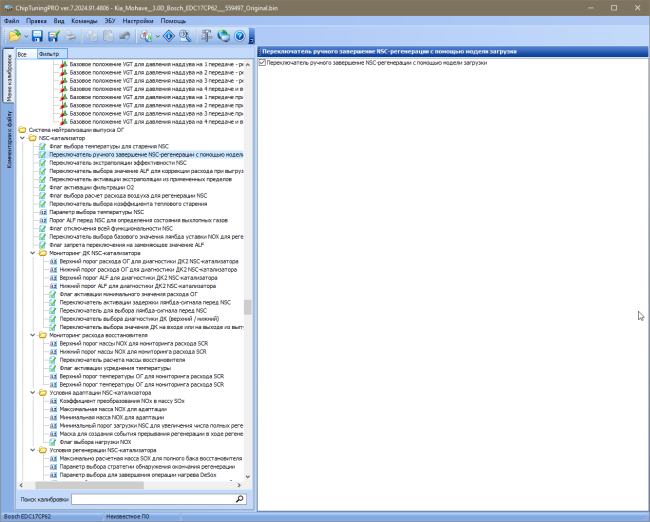
Task: Click checkbox icon of Флаг активации фильтрации О2
Action: [42, 187]
